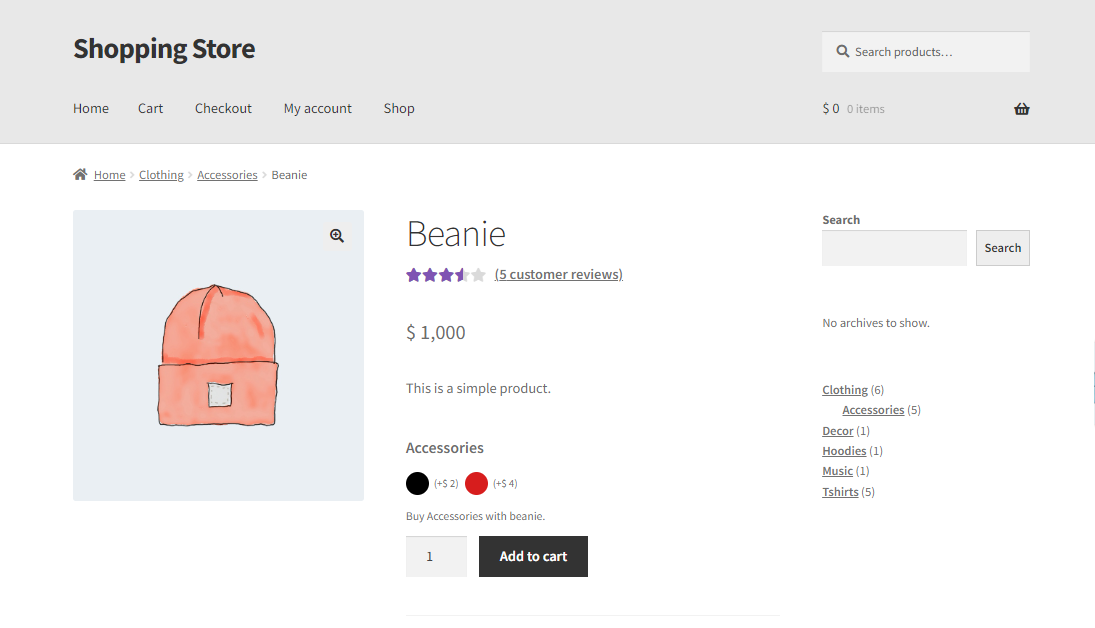Open the Shop menu item

click(x=399, y=108)
